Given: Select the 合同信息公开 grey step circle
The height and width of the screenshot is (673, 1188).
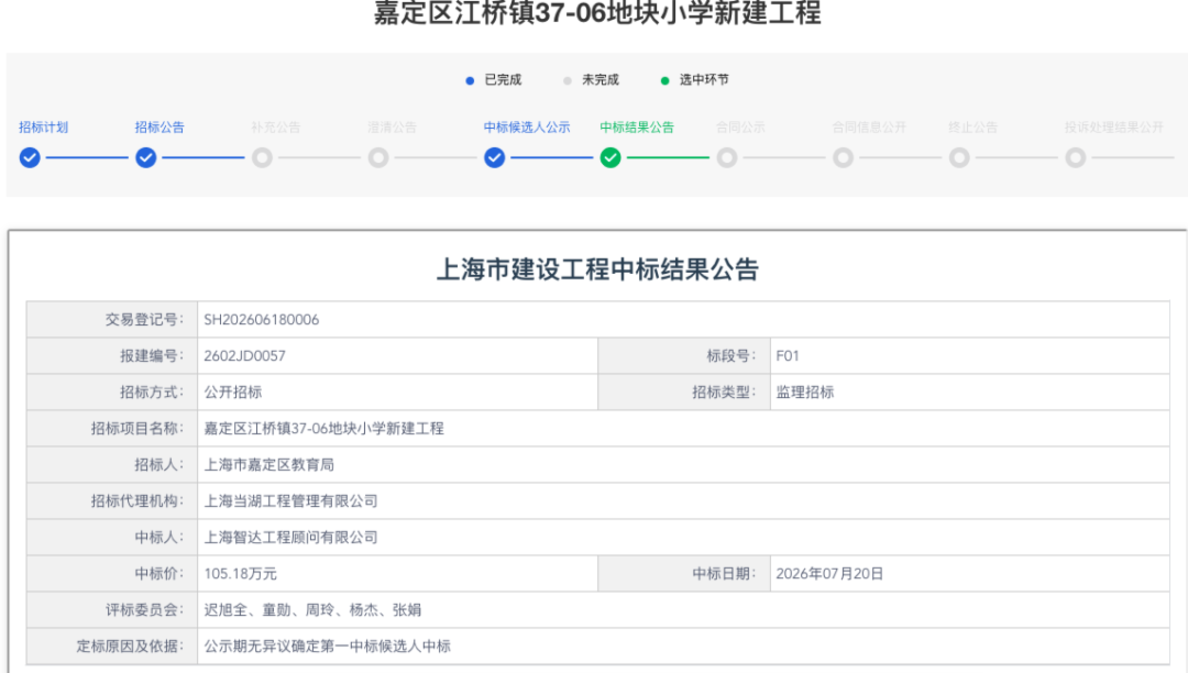Looking at the screenshot, I should [843, 158].
